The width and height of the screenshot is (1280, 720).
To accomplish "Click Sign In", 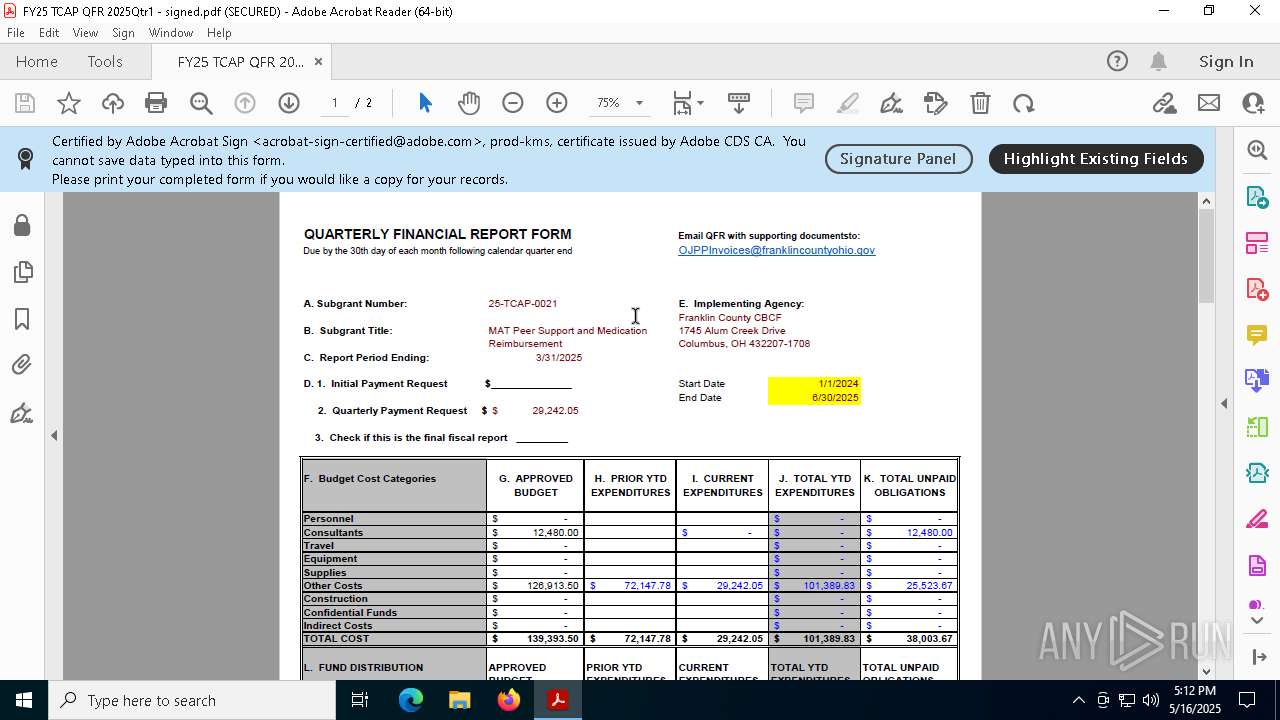I will (x=1226, y=61).
